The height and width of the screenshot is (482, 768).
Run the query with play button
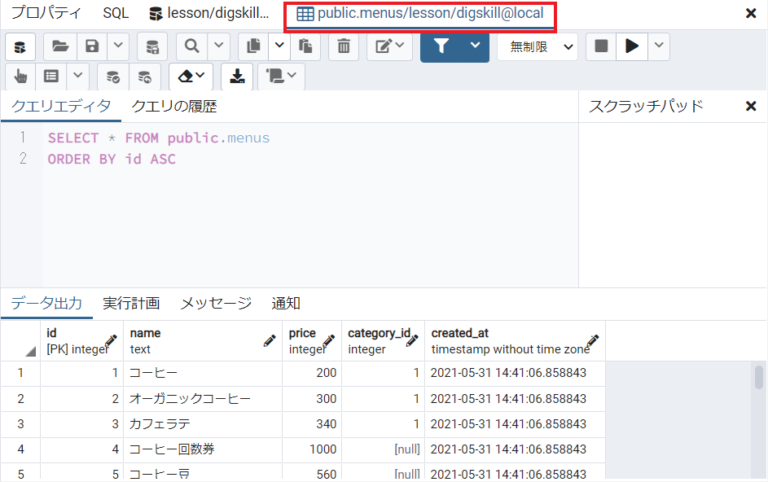(630, 46)
